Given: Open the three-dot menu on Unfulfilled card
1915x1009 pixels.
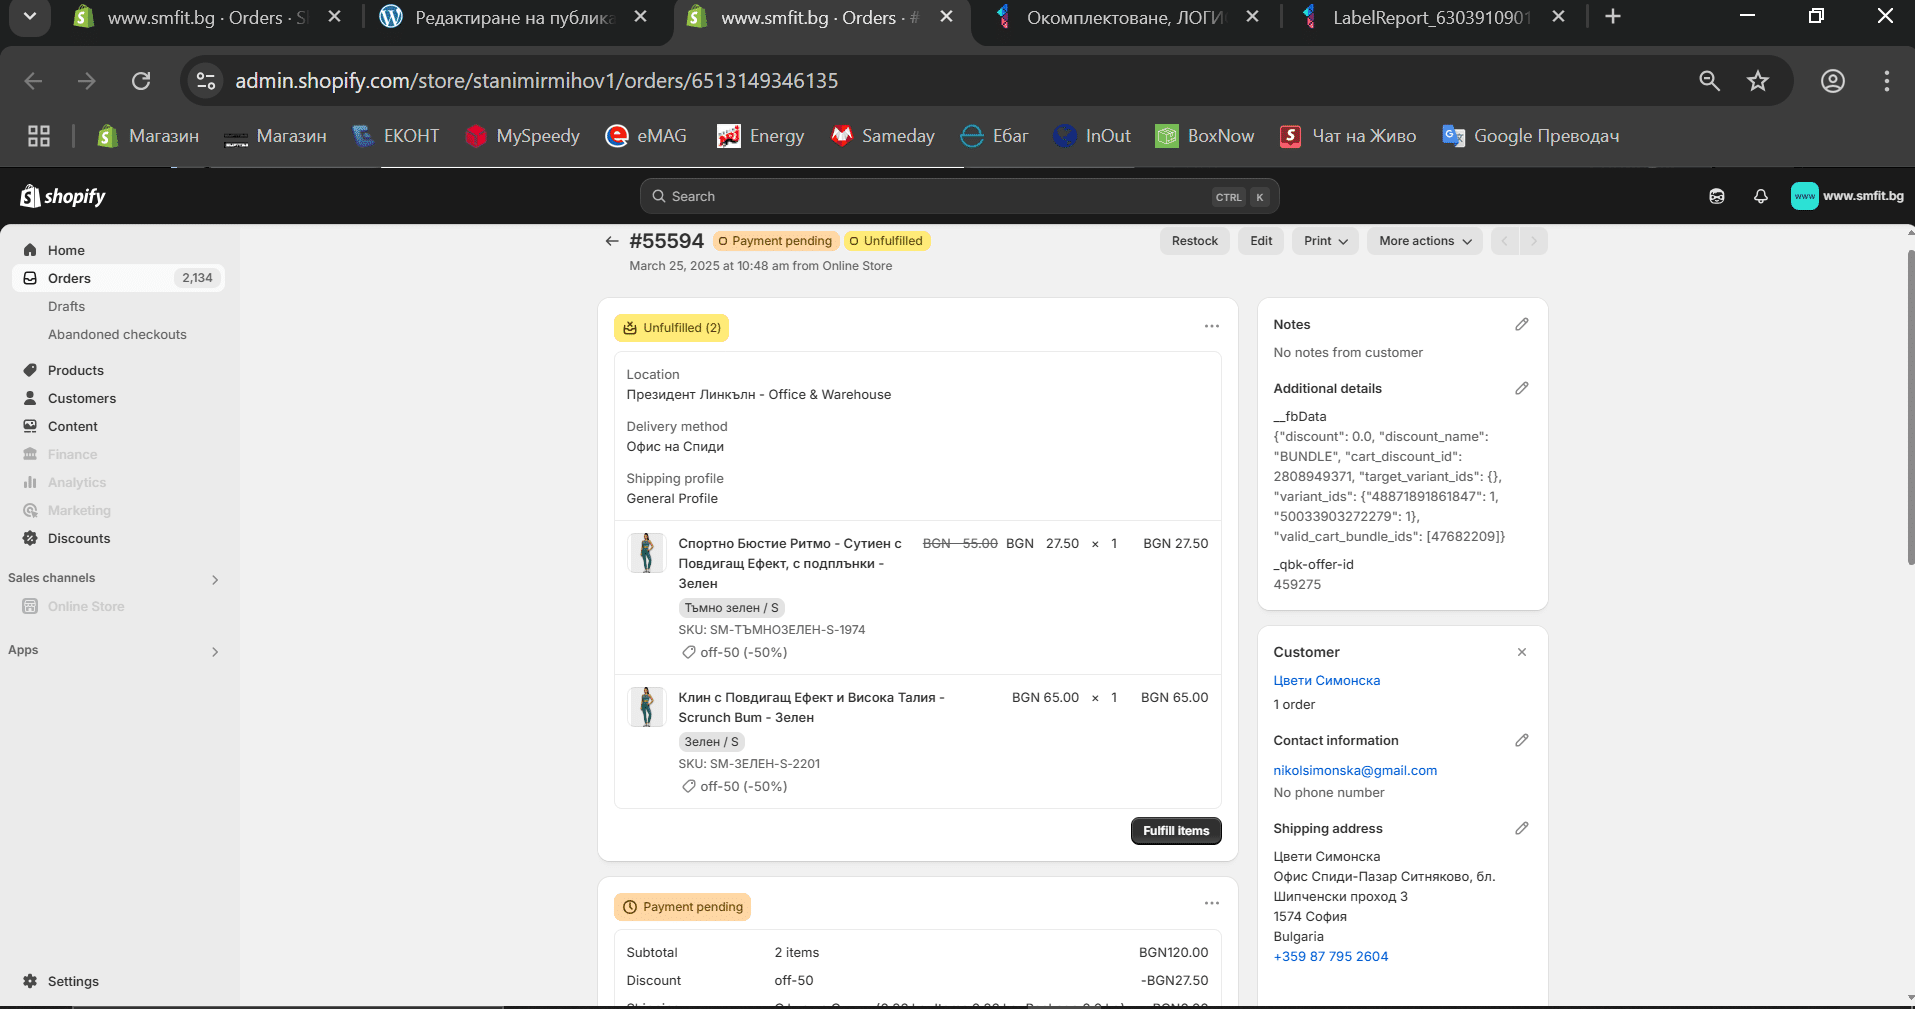Looking at the screenshot, I should coord(1211,327).
